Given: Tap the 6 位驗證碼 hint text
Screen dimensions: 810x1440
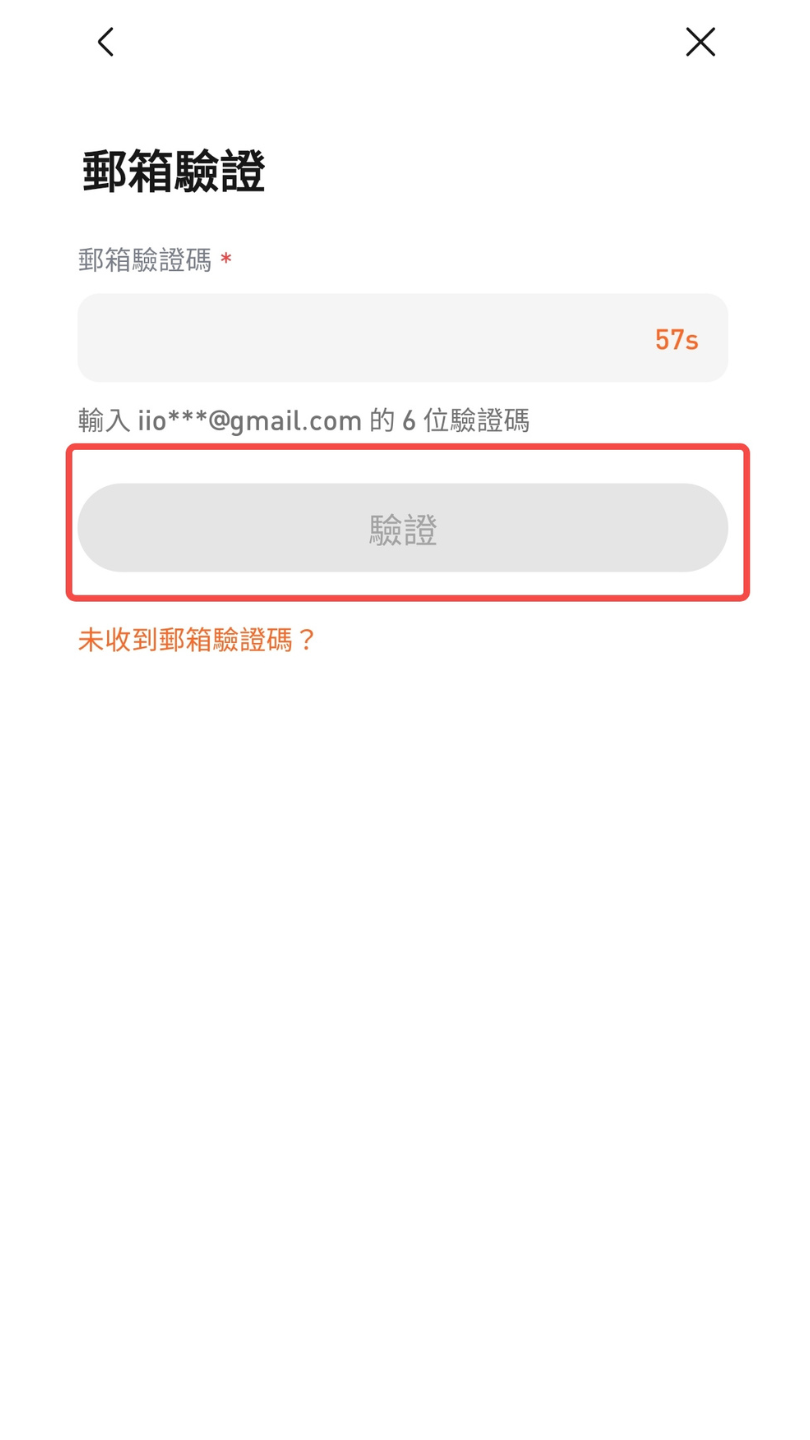Looking at the screenshot, I should coord(466,421).
